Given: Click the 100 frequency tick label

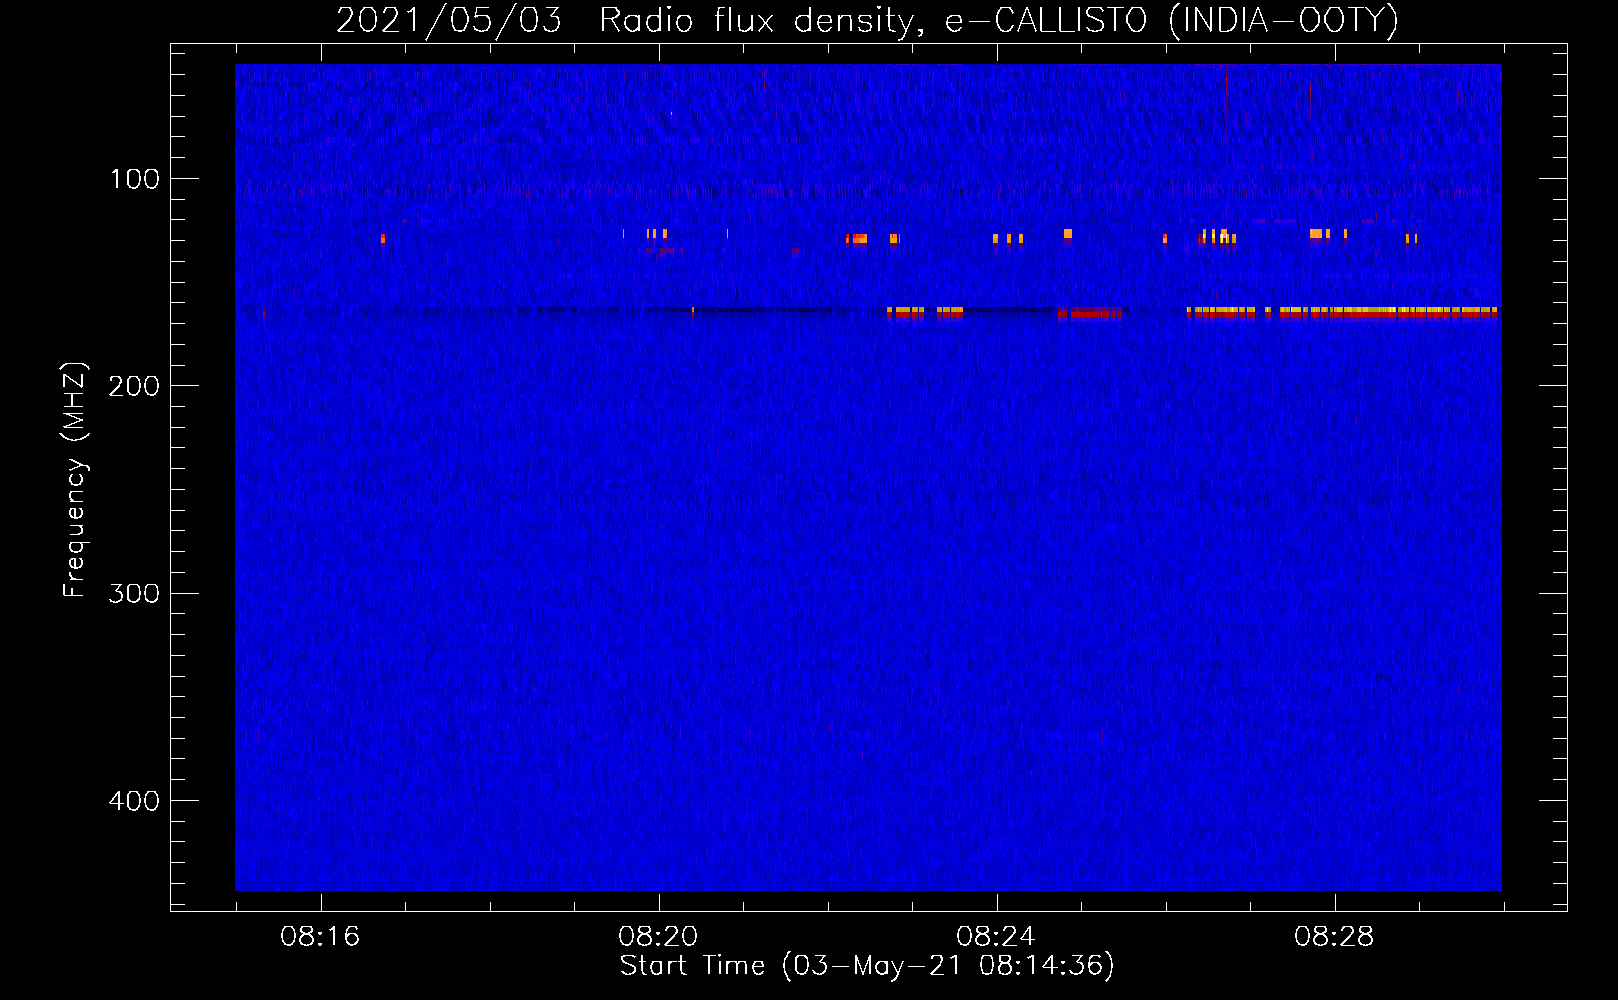Looking at the screenshot, I should (135, 179).
